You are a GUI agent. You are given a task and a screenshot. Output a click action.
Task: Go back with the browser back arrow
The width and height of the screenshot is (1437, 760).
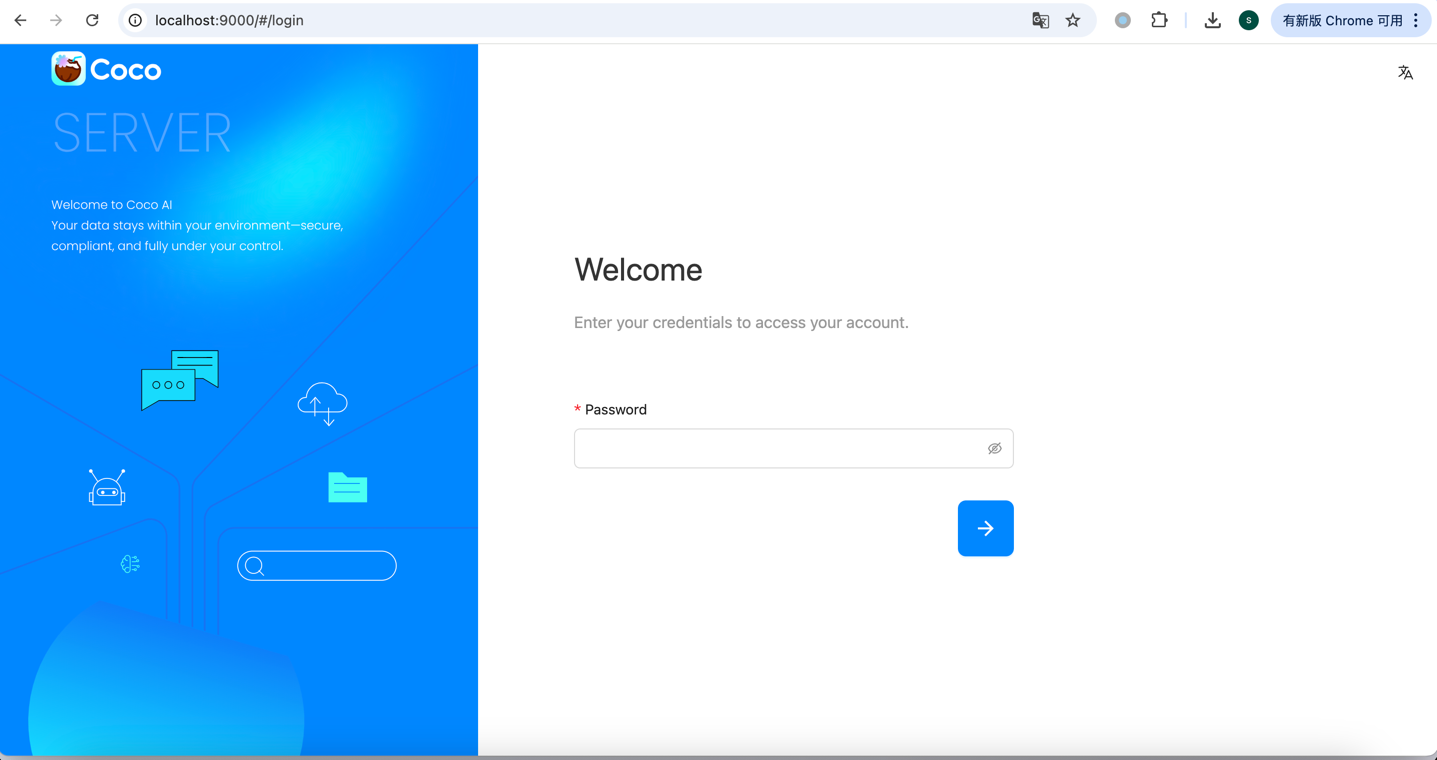pyautogui.click(x=20, y=20)
